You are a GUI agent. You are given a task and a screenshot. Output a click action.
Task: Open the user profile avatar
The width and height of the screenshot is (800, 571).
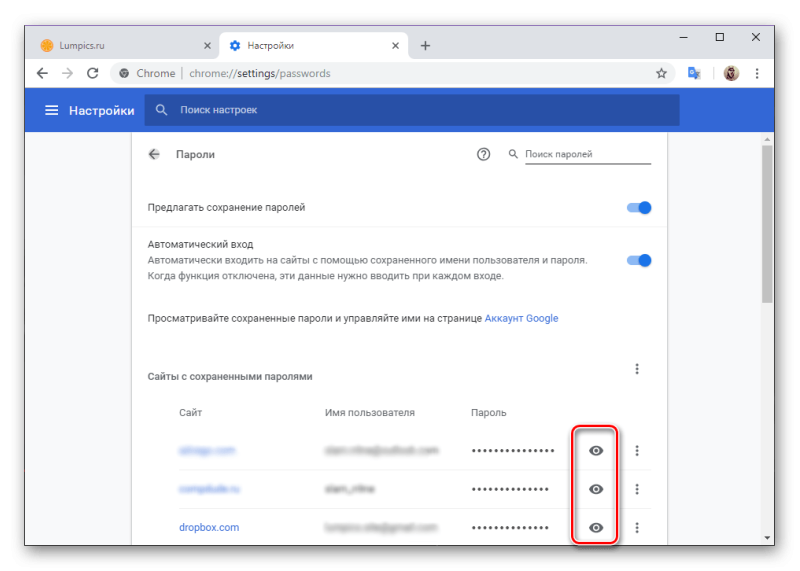[x=731, y=73]
